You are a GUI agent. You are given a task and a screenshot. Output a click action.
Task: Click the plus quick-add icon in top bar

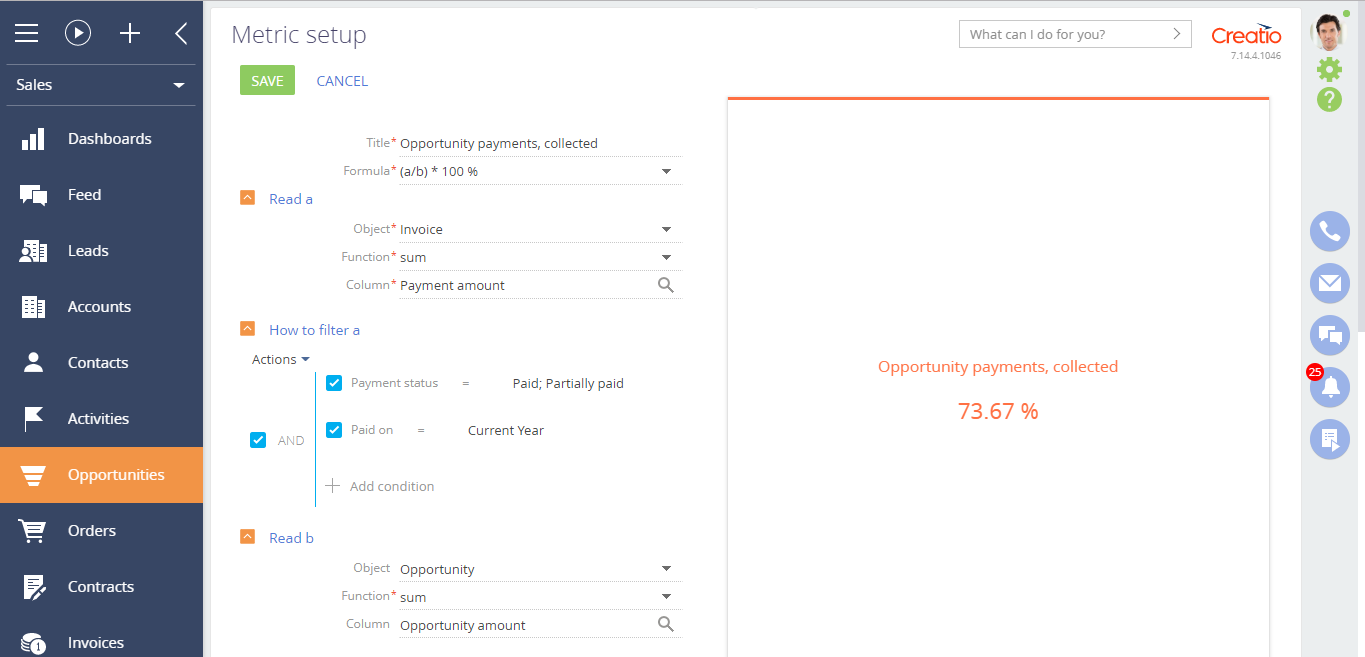pos(130,33)
